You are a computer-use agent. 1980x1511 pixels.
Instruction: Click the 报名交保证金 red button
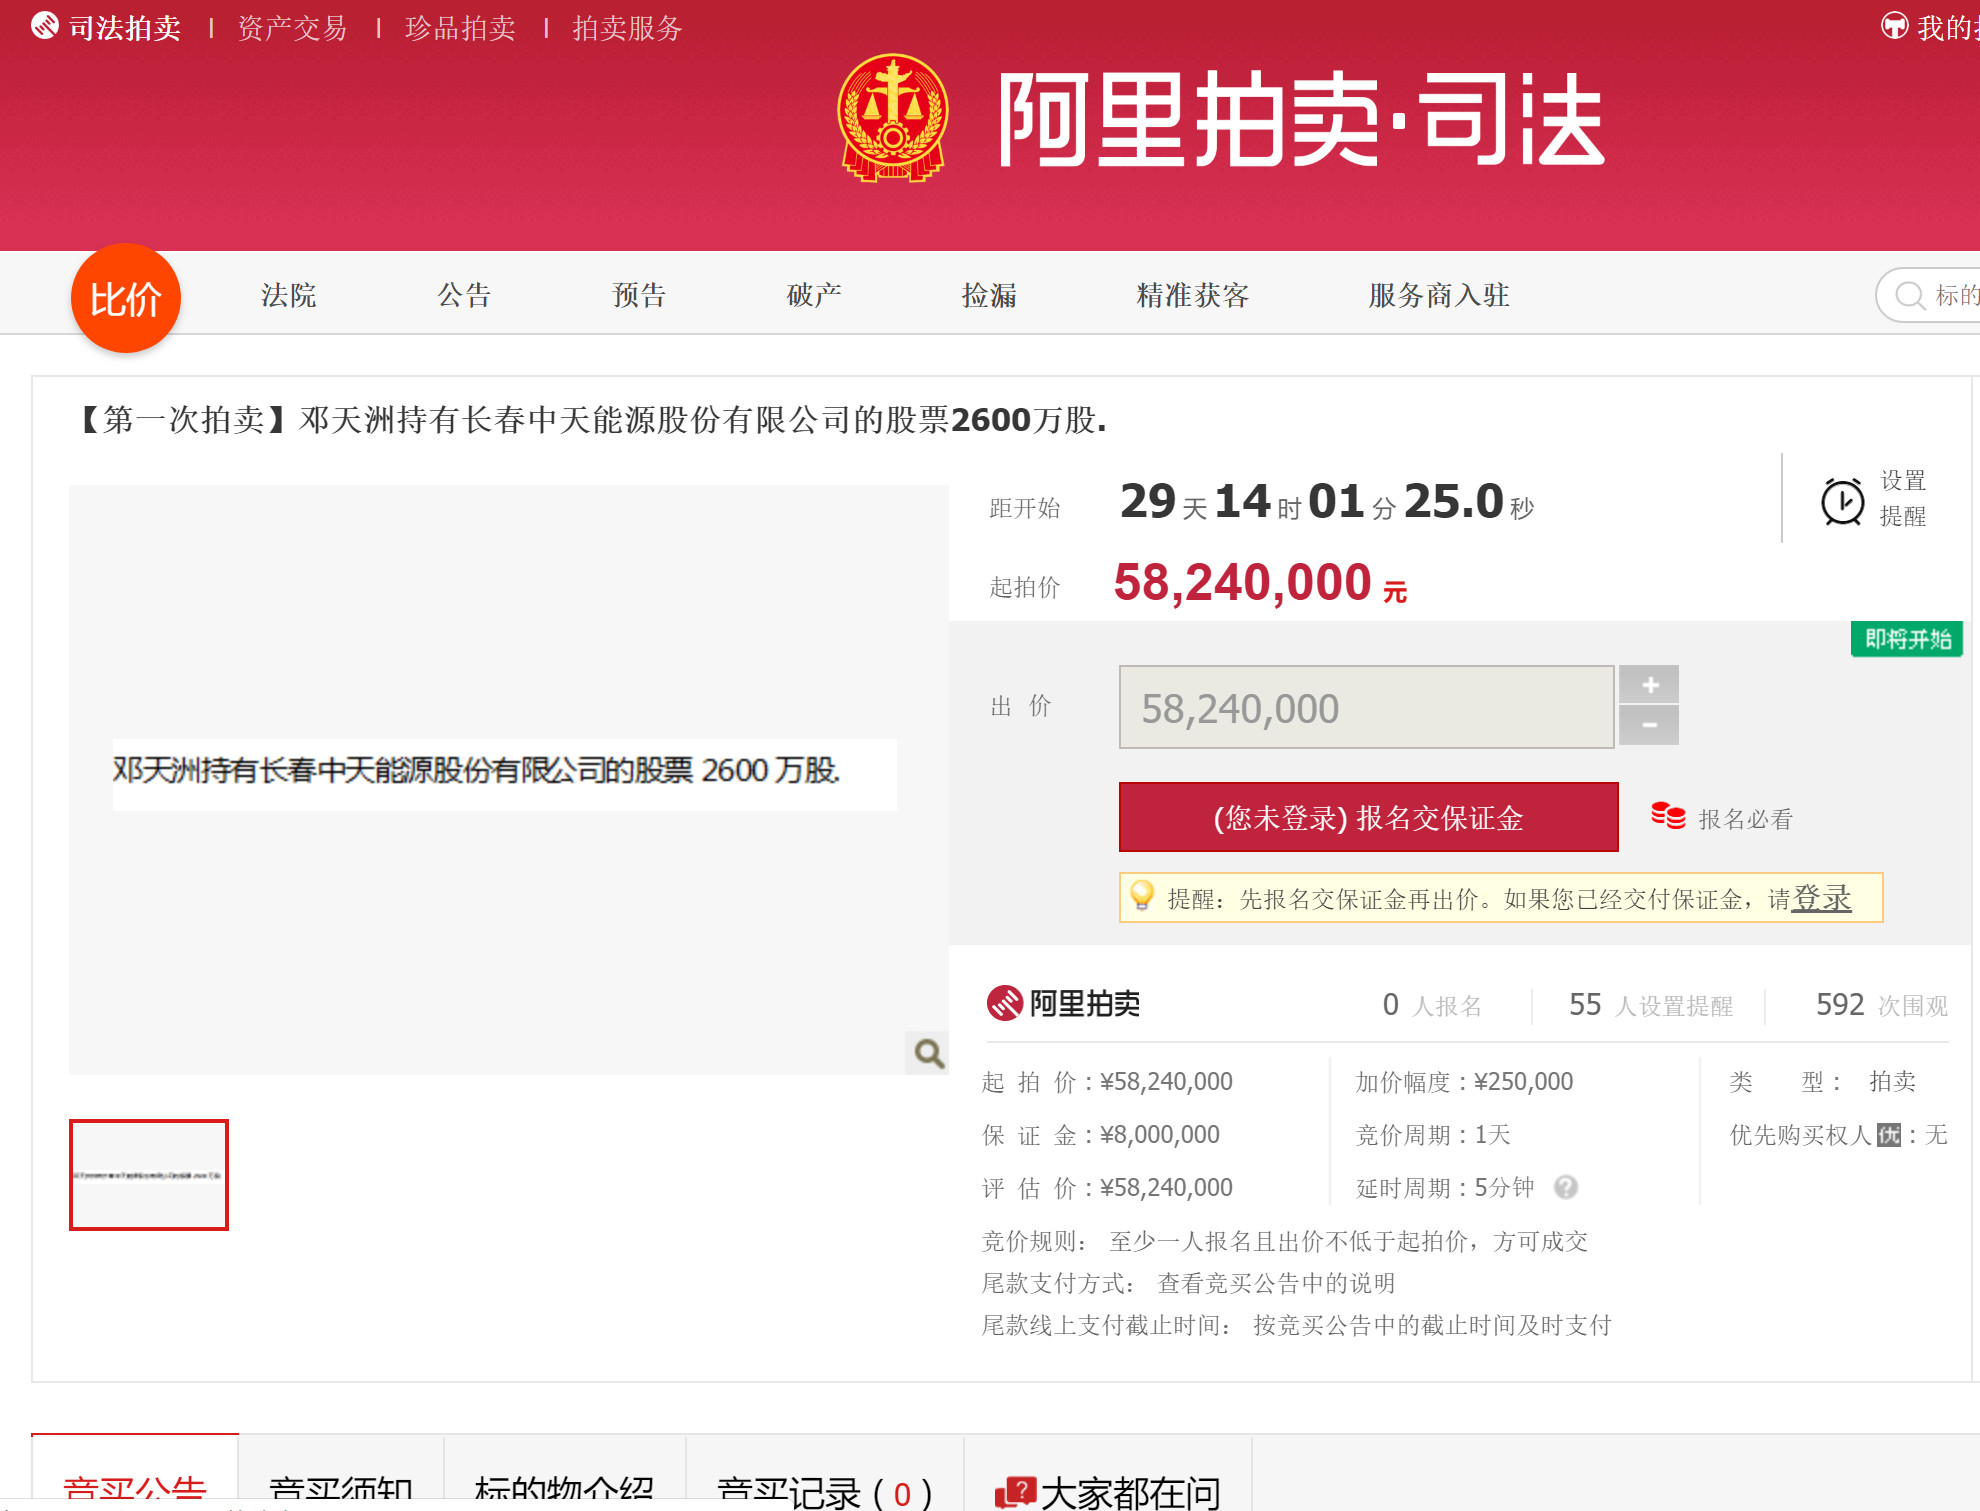coord(1368,817)
